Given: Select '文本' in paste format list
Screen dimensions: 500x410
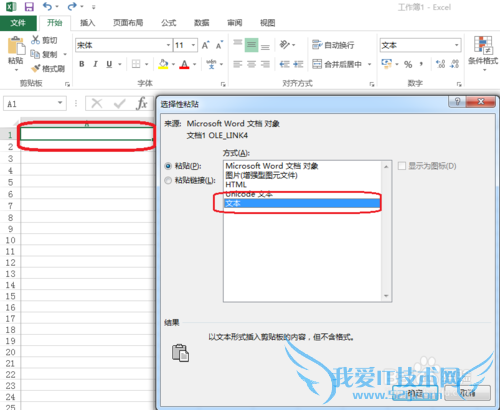Looking at the screenshot, I should (302, 203).
